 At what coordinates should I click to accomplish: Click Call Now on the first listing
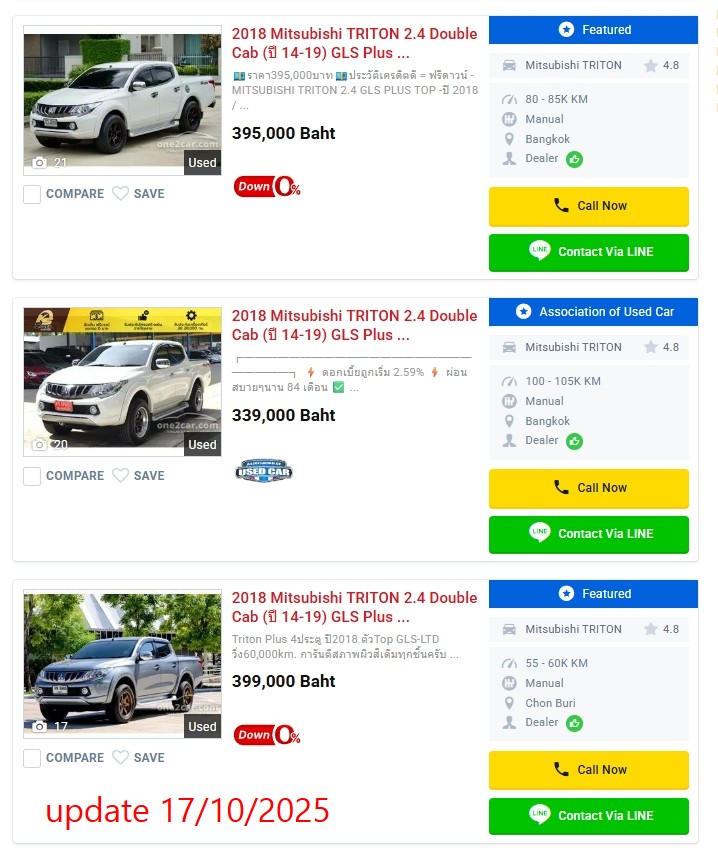(x=588, y=206)
